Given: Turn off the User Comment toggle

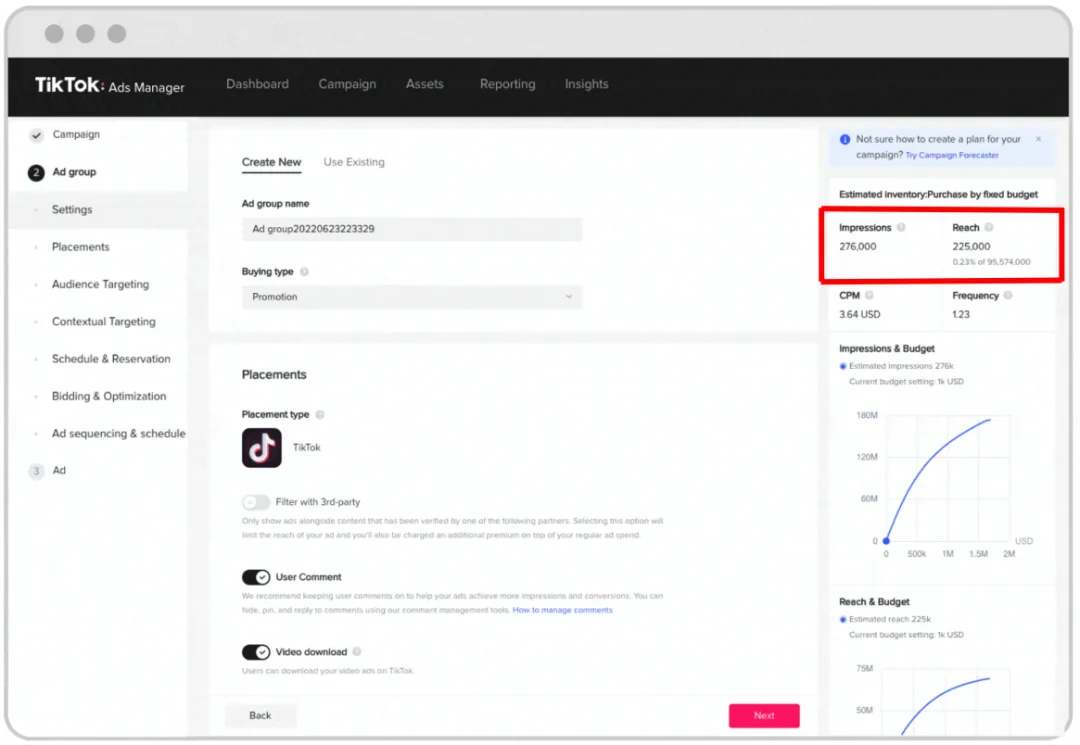Looking at the screenshot, I should [256, 577].
